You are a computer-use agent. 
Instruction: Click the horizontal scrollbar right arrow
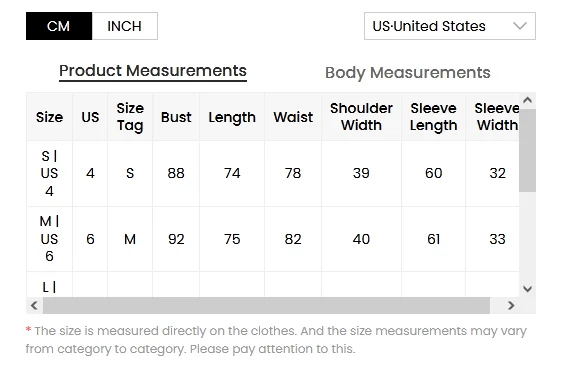tap(511, 305)
